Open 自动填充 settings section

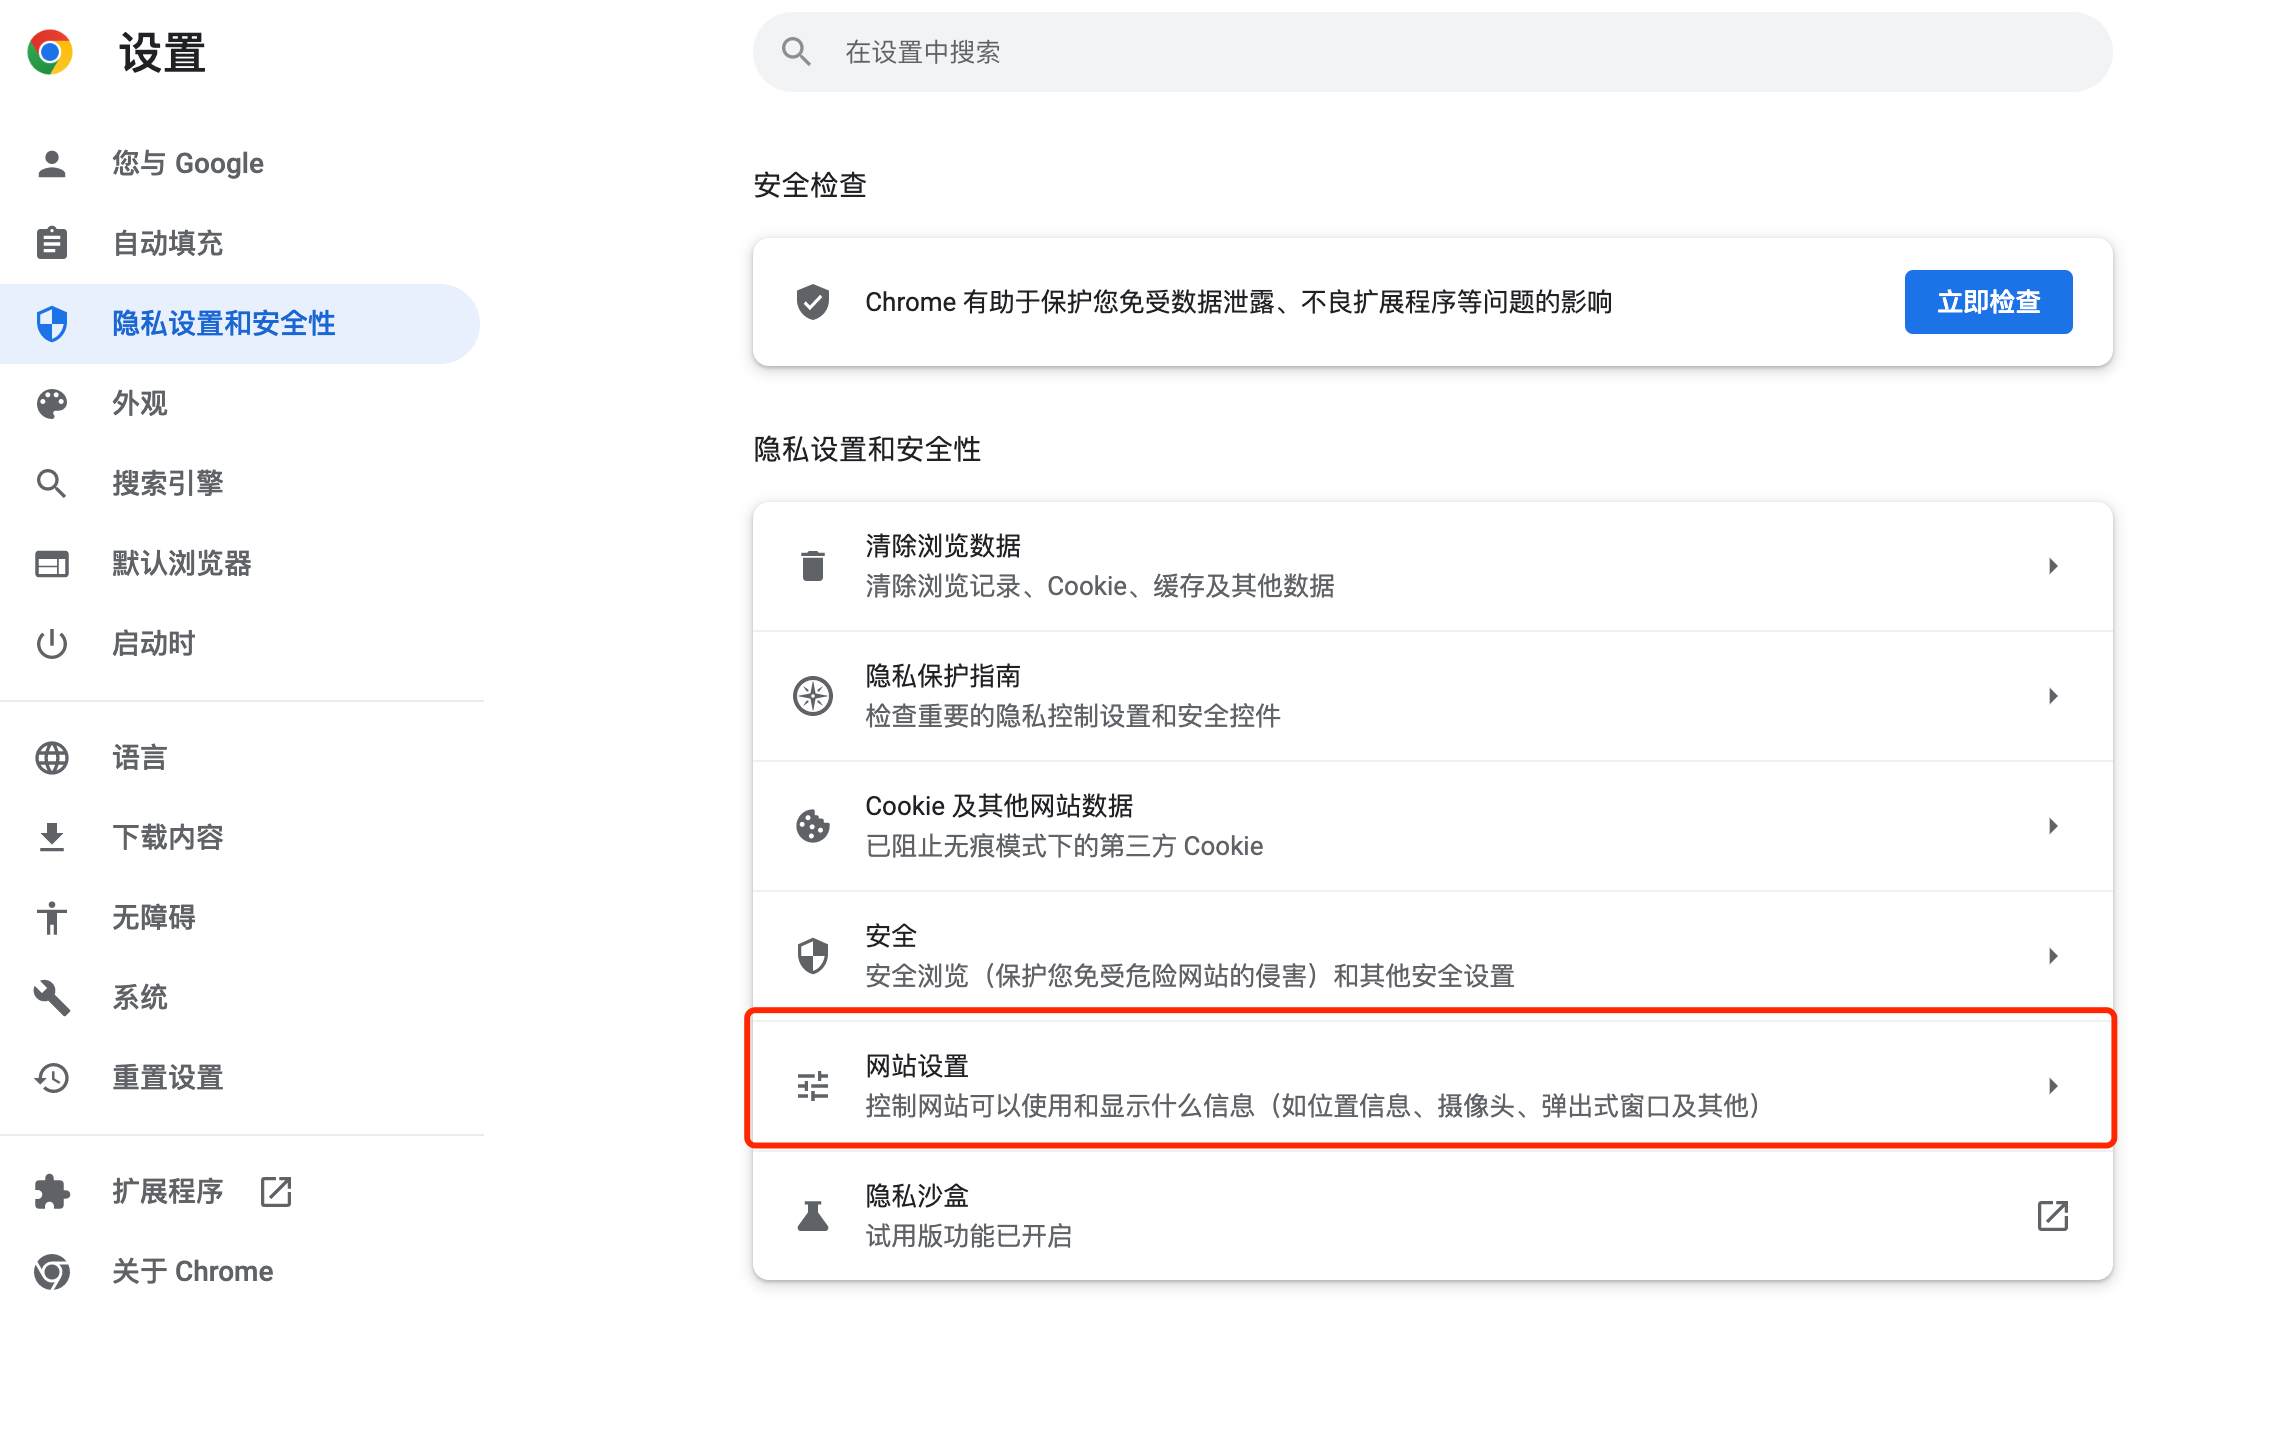(x=240, y=243)
